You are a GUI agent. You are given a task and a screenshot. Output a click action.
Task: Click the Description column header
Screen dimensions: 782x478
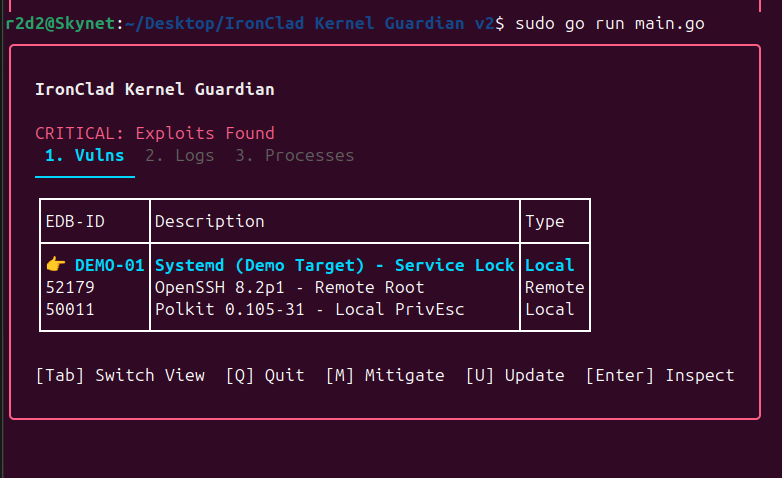209,221
